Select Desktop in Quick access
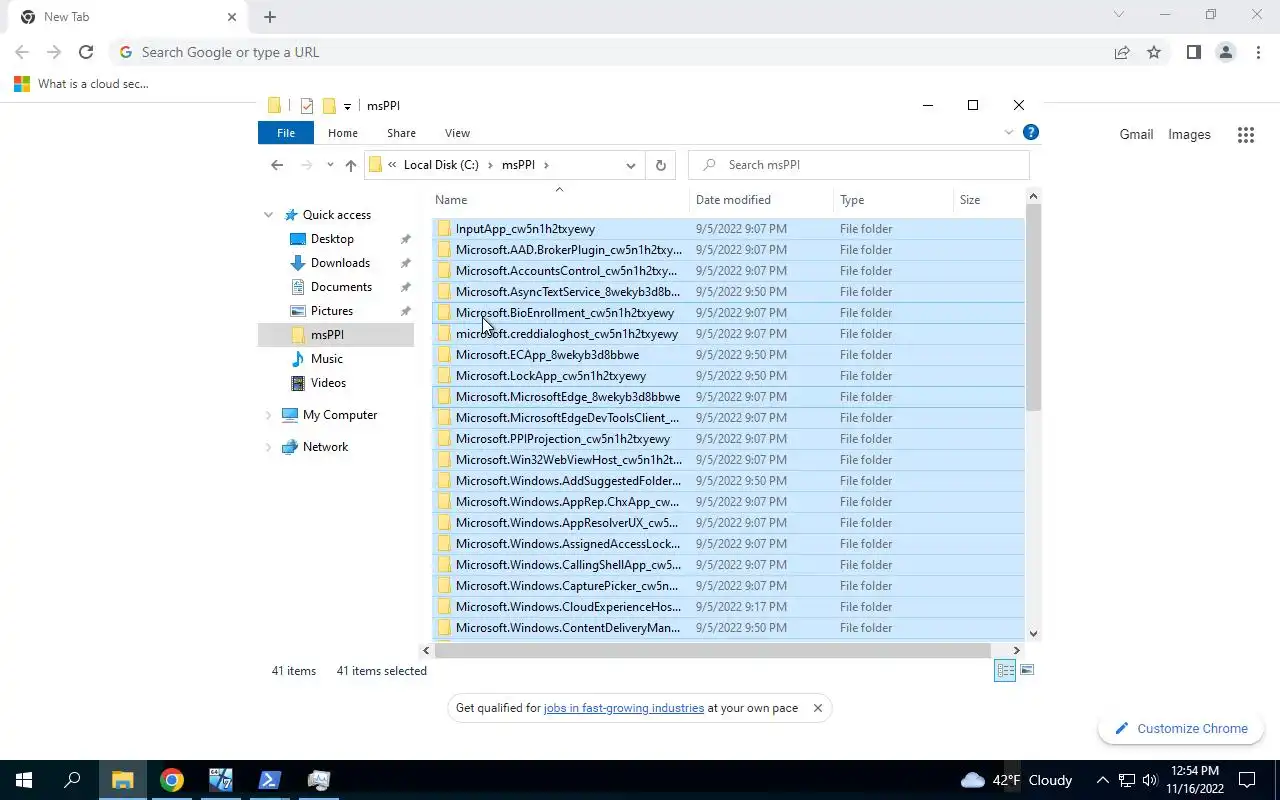Screen dimensions: 1280x800 tap(332, 239)
